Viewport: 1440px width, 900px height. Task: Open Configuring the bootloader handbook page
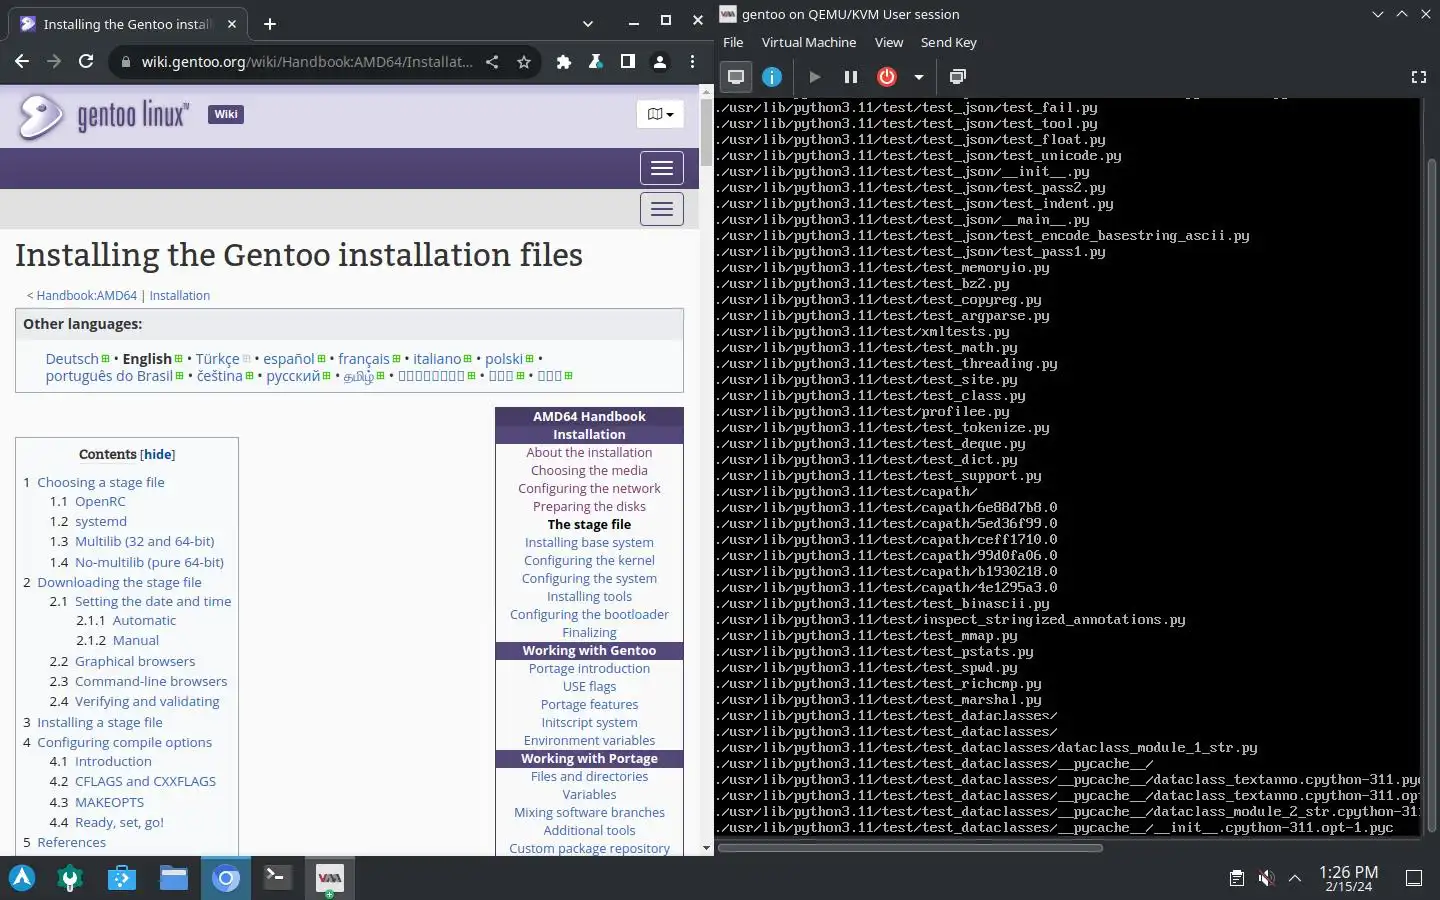589,615
